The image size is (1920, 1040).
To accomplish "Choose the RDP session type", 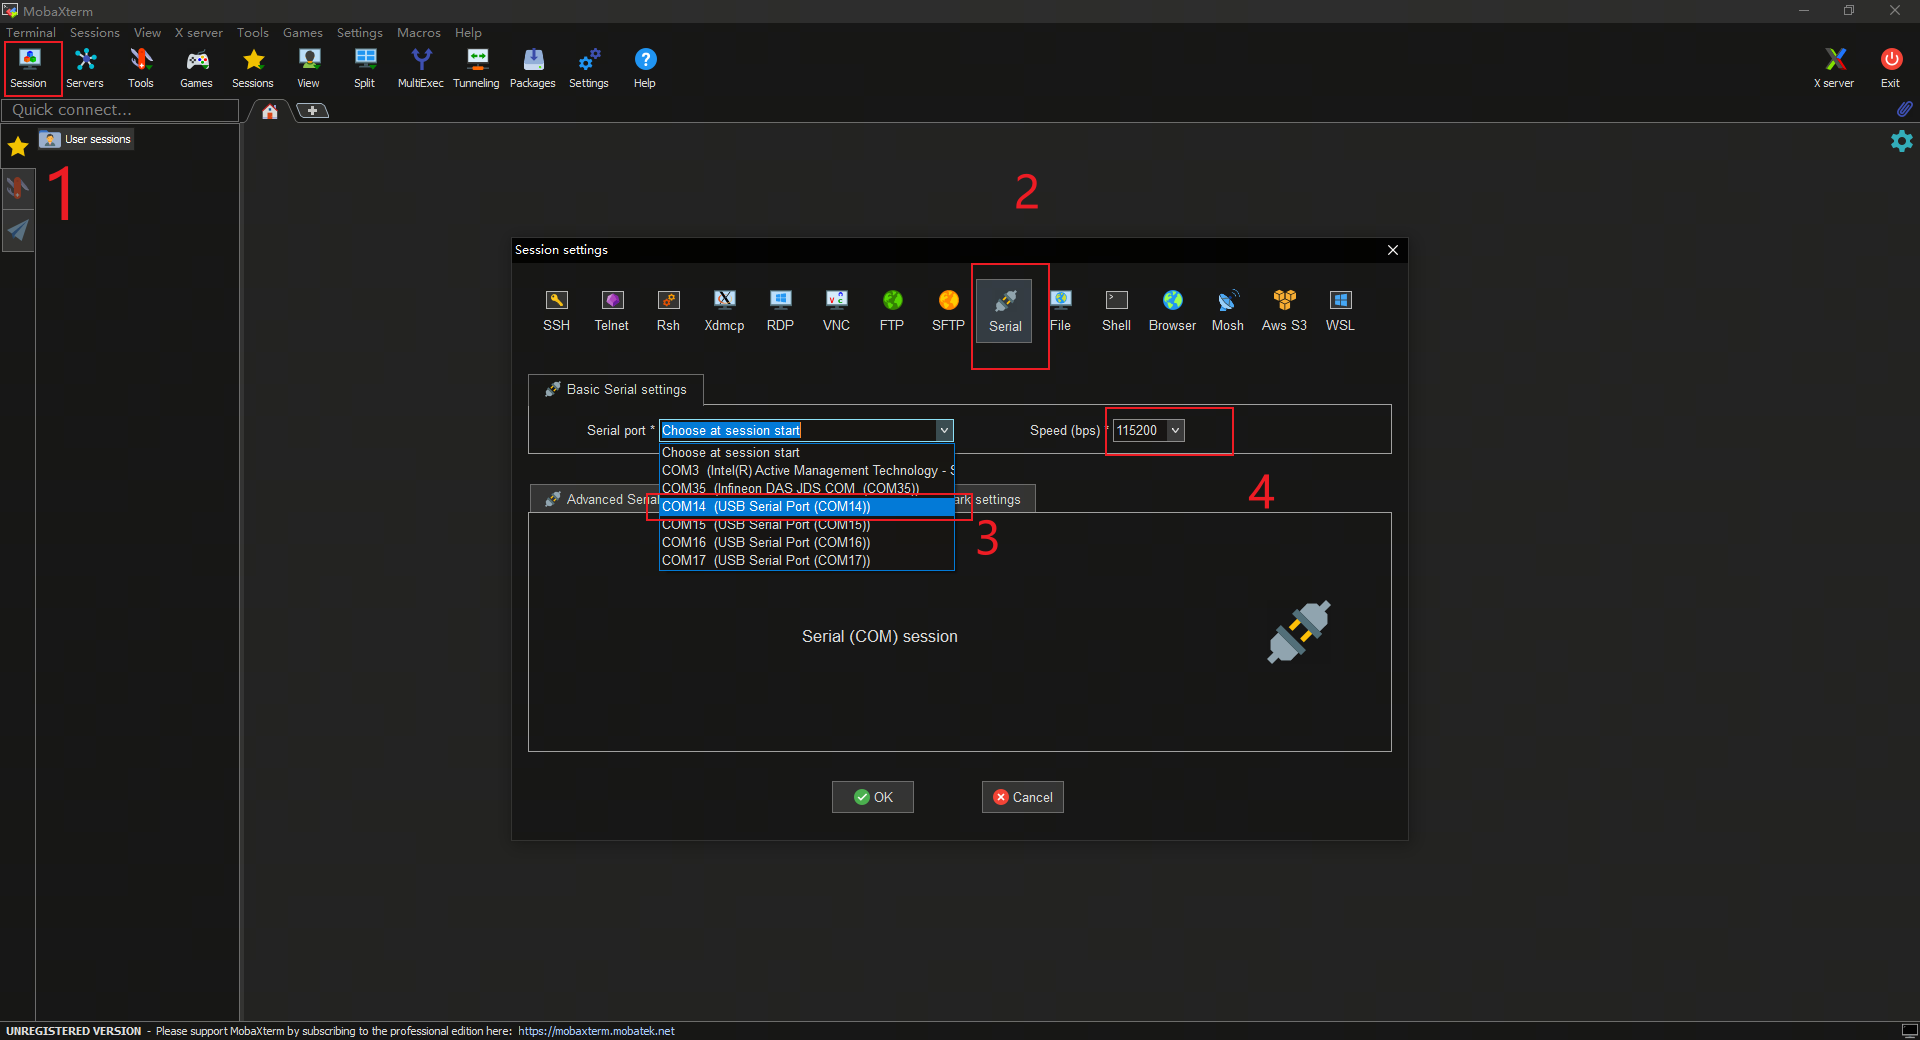I will 781,311.
